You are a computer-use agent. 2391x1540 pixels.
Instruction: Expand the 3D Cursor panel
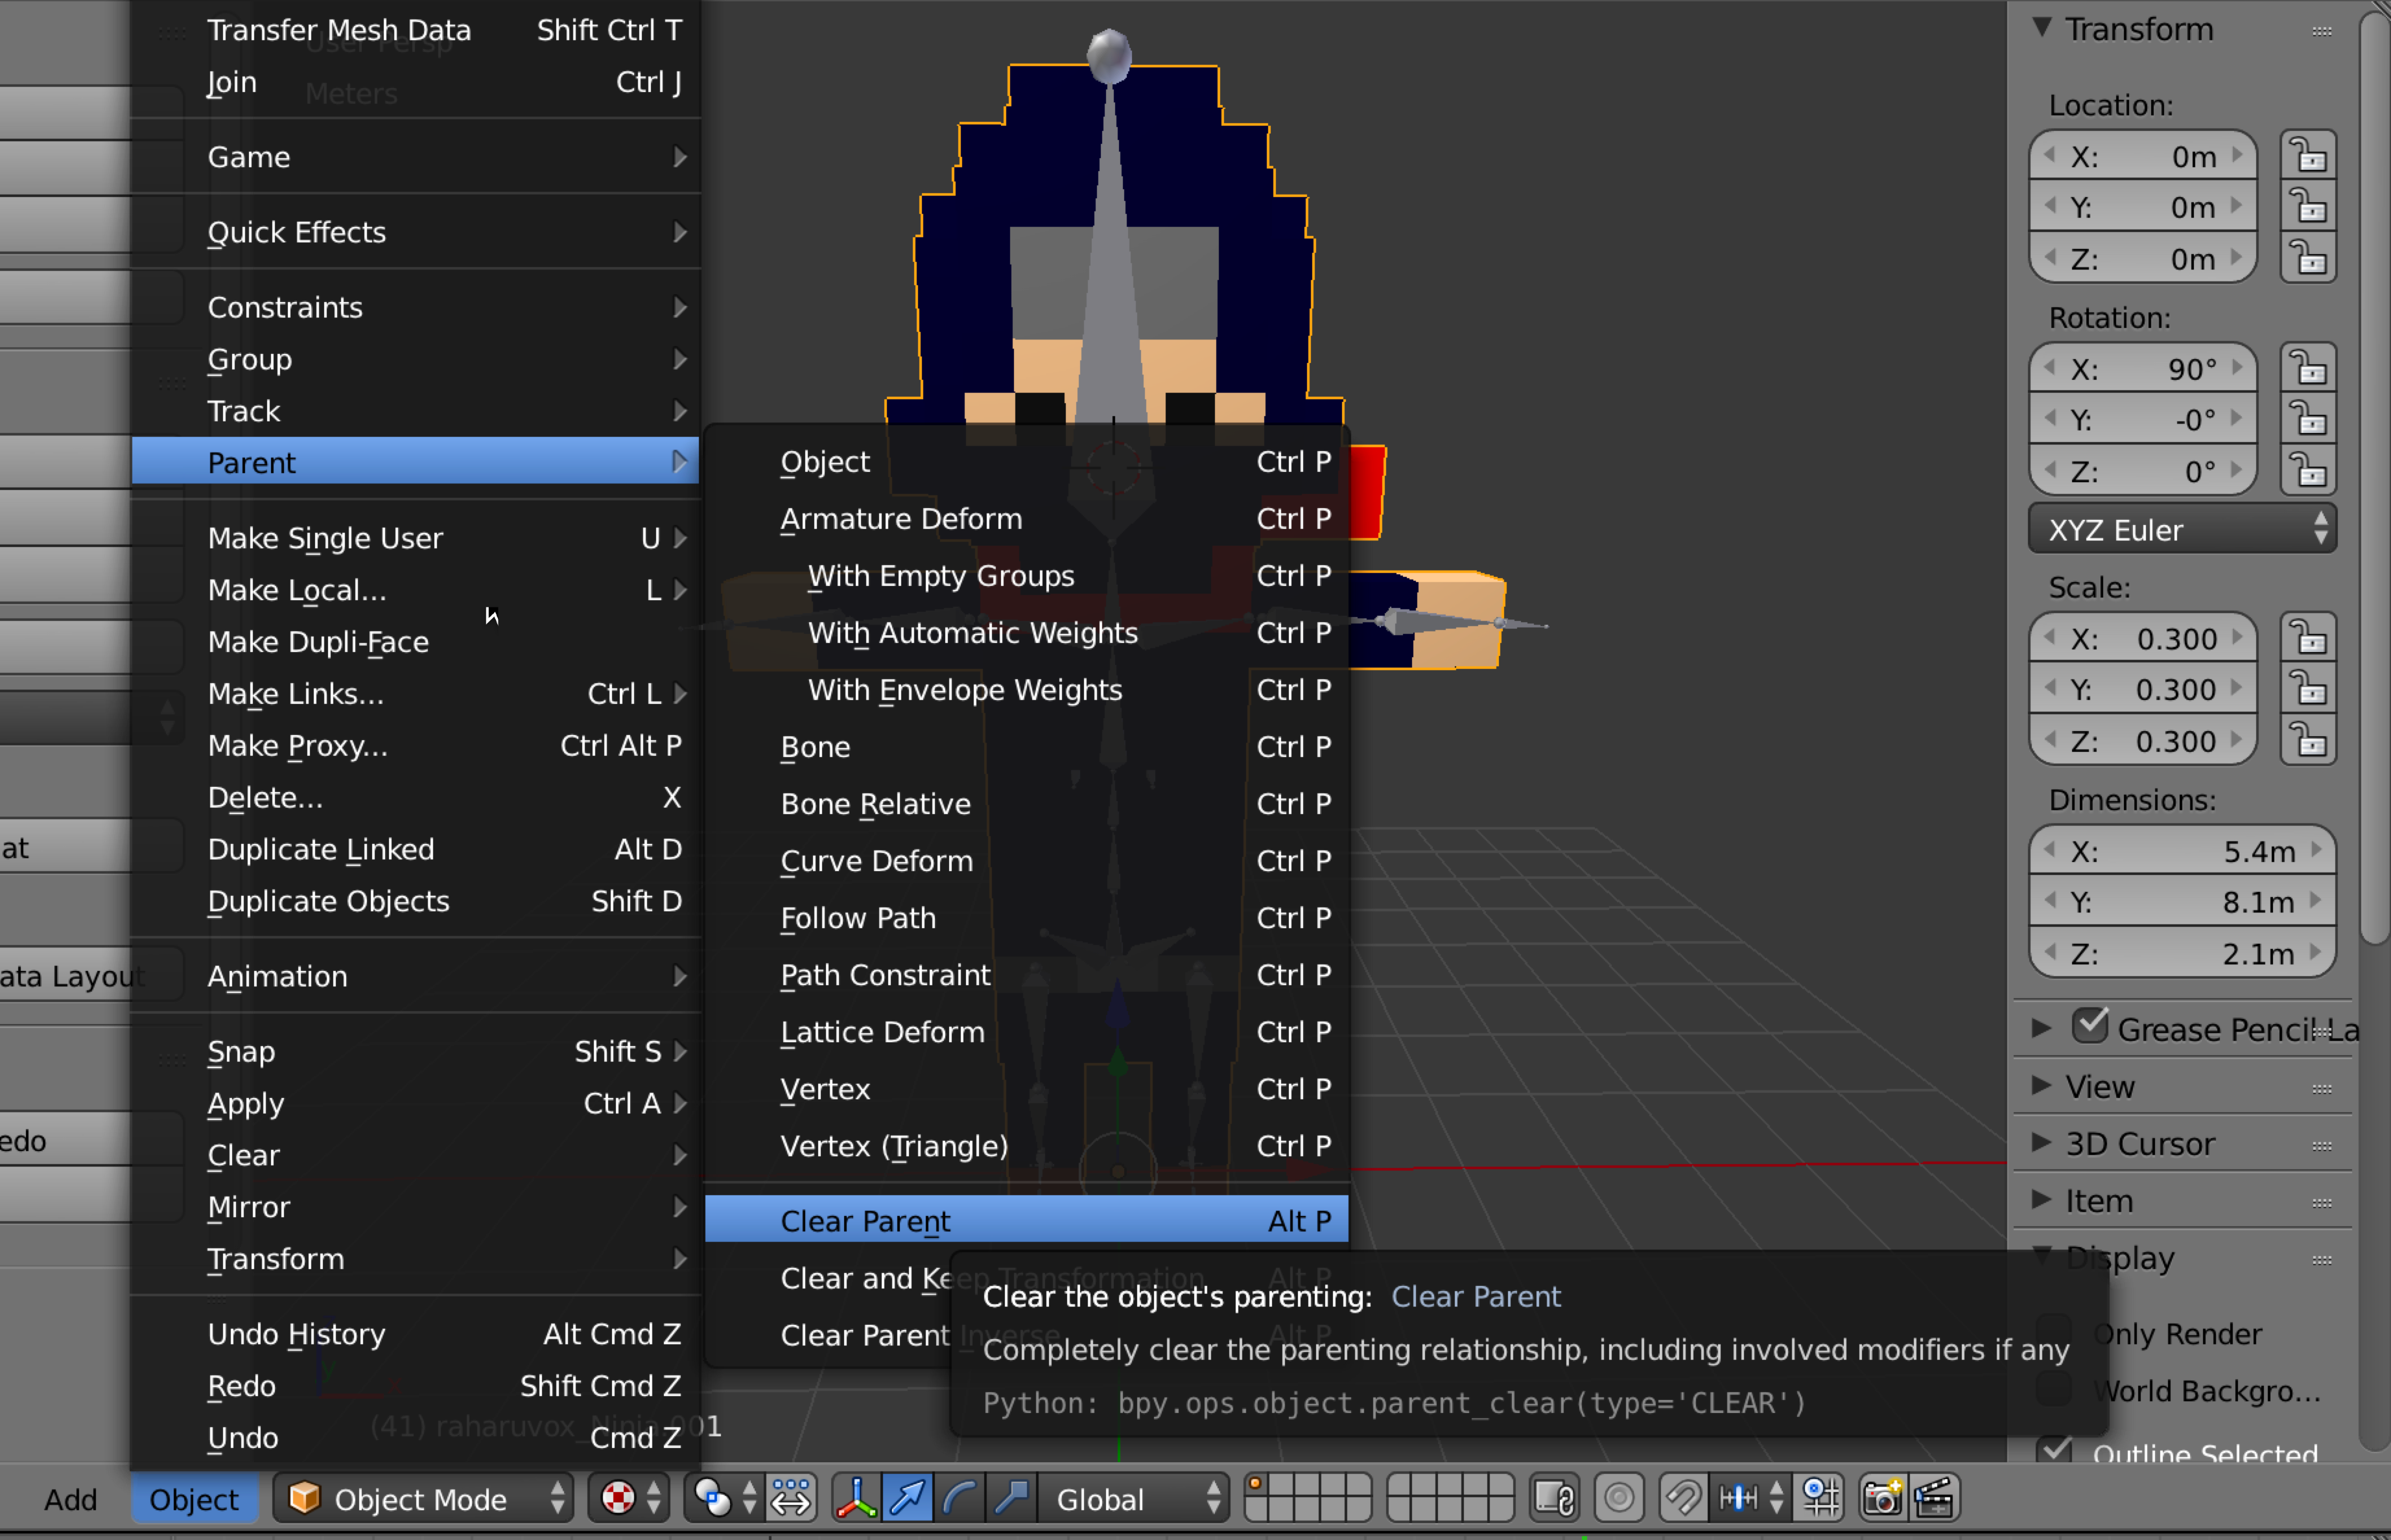[2140, 1143]
